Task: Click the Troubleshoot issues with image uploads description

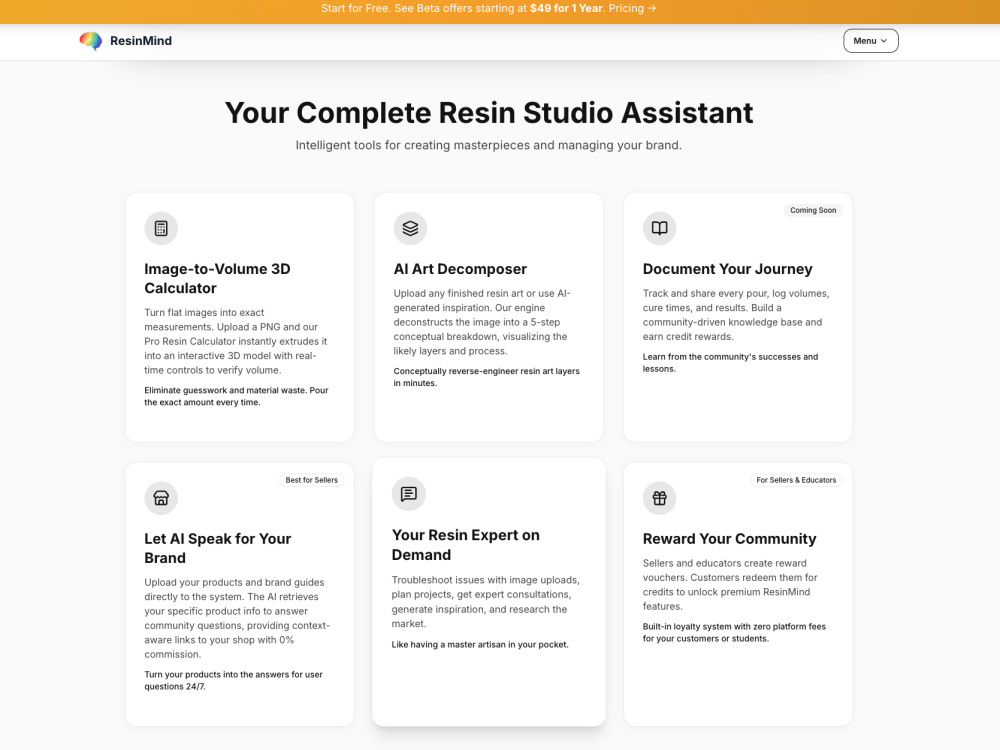Action: point(485,602)
